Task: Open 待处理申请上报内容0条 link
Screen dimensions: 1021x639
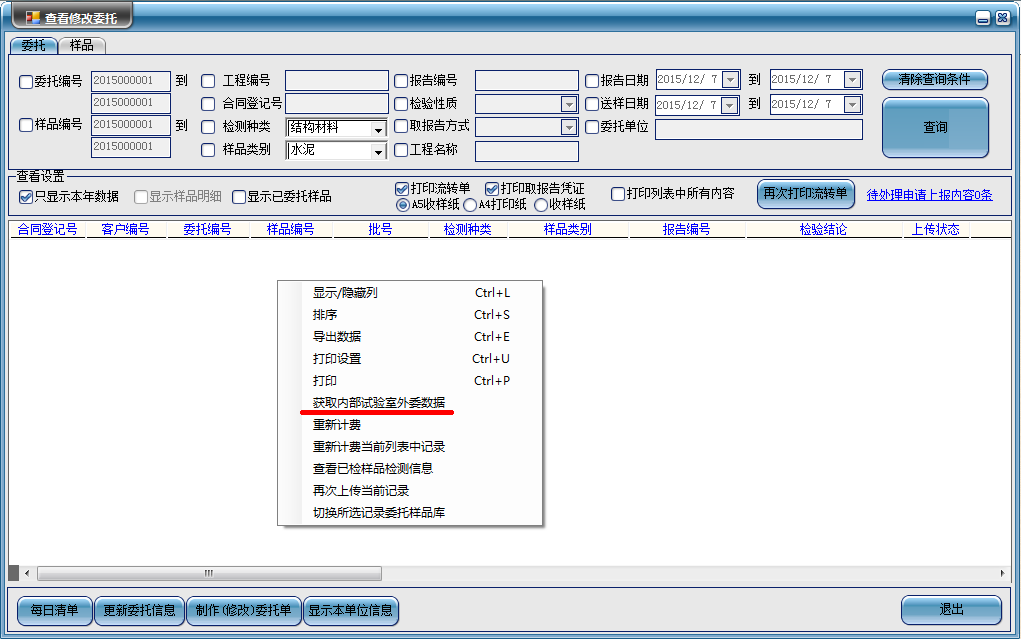Action: click(929, 195)
